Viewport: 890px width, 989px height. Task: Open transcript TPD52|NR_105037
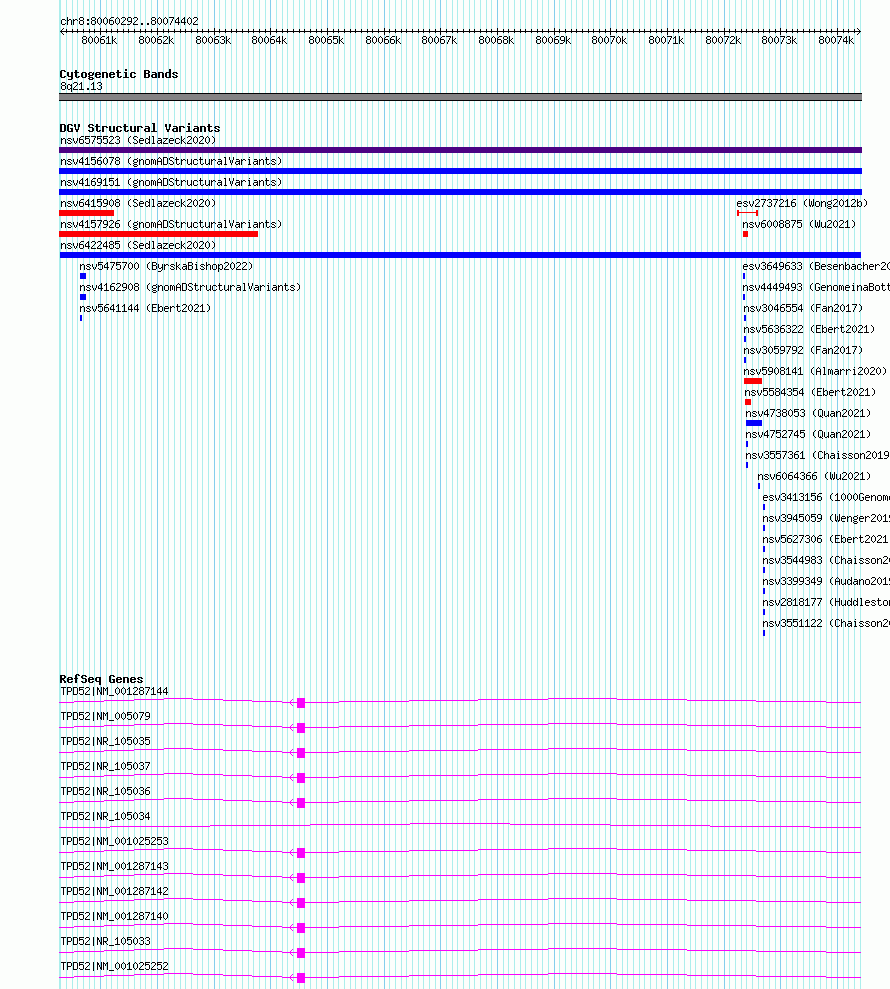(105, 766)
